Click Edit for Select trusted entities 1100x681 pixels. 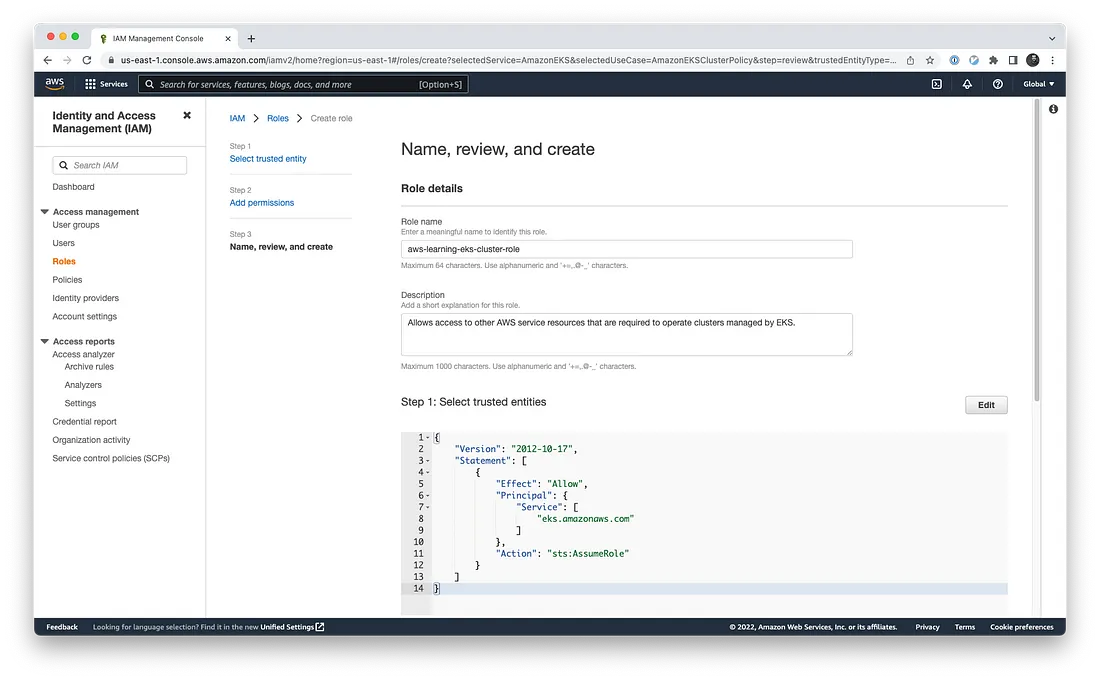click(986, 405)
